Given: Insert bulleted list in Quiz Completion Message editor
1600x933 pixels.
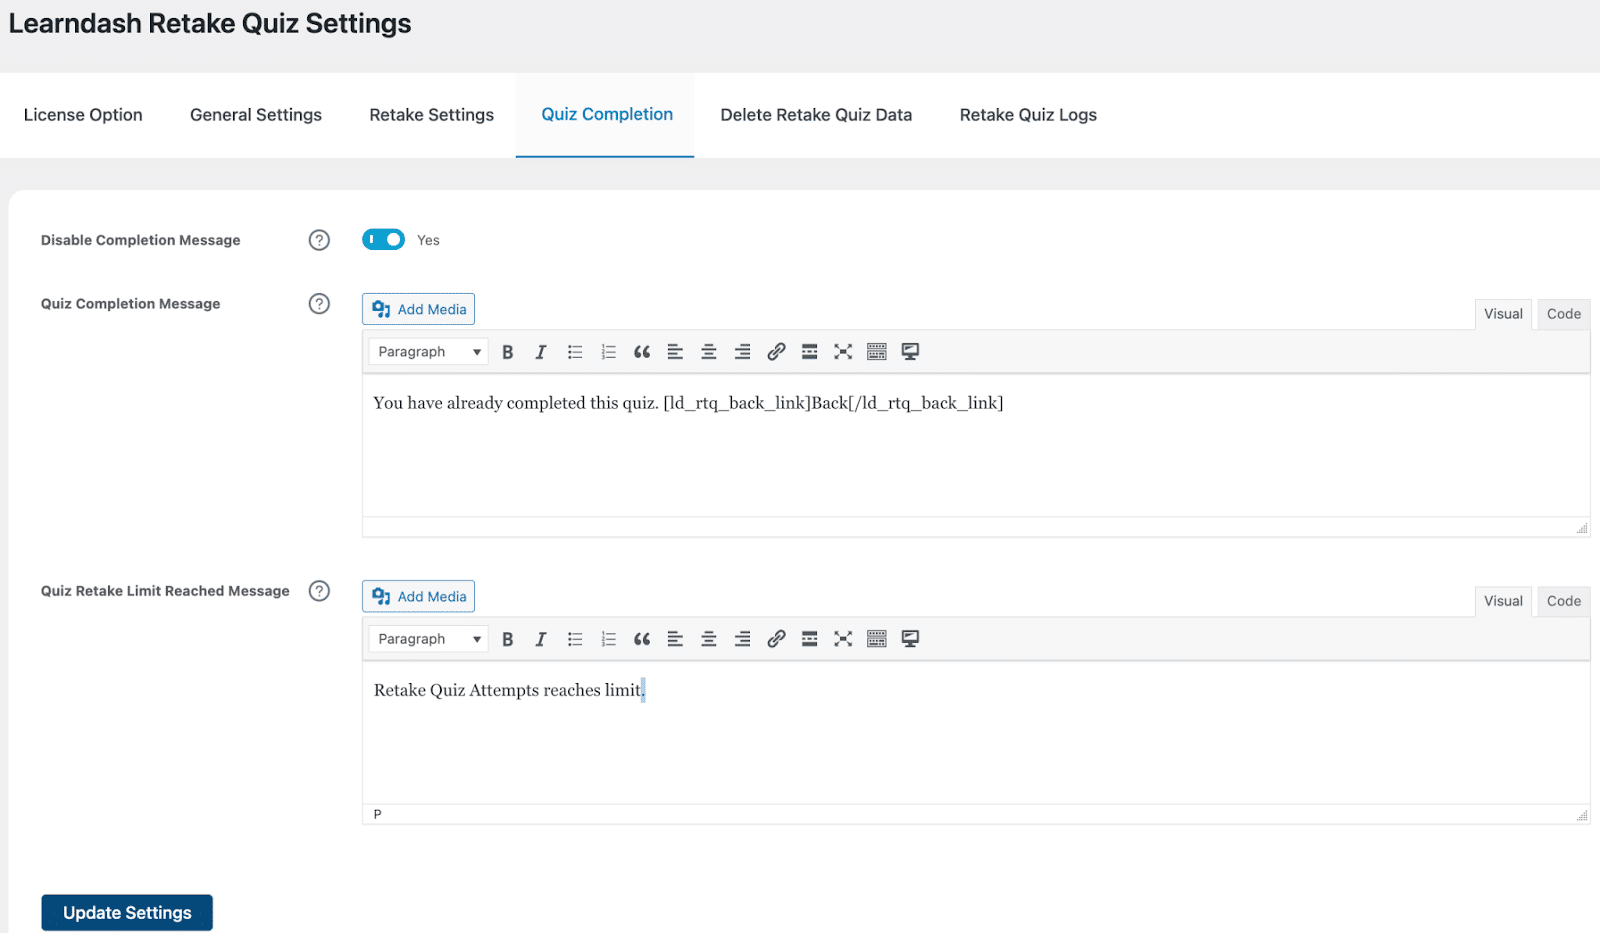Looking at the screenshot, I should [575, 352].
